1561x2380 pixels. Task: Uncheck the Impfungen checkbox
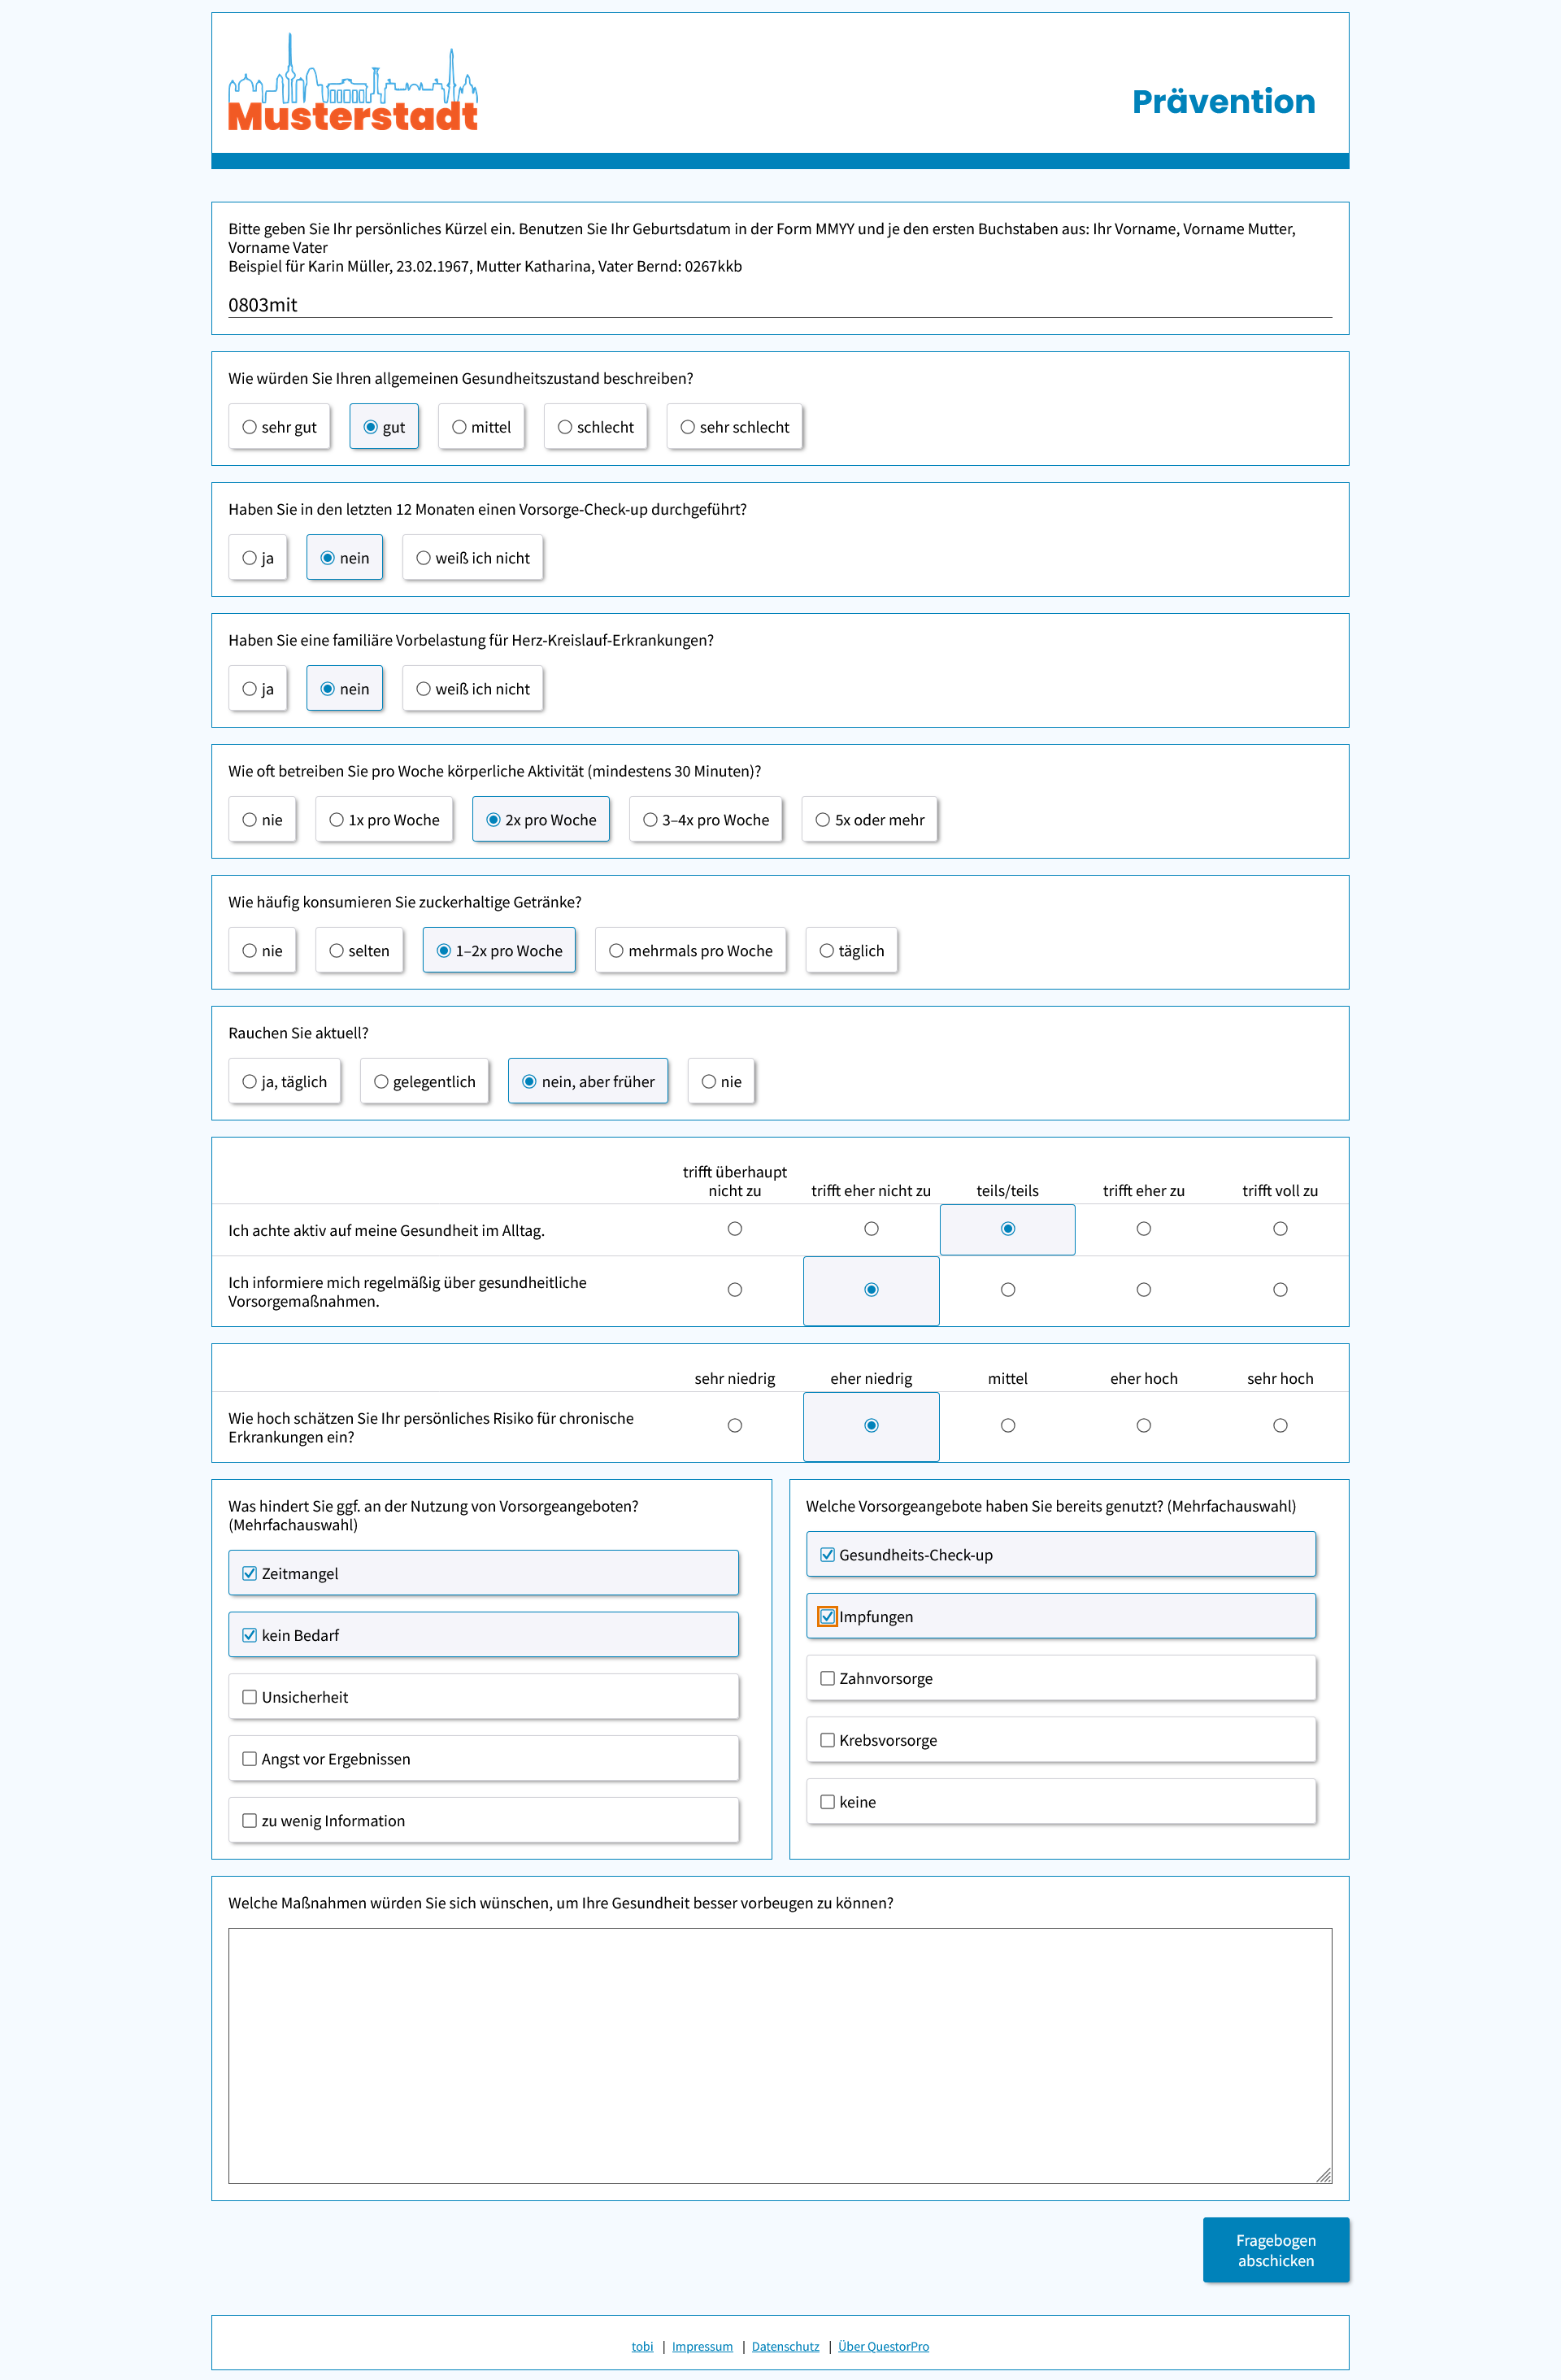(828, 1617)
